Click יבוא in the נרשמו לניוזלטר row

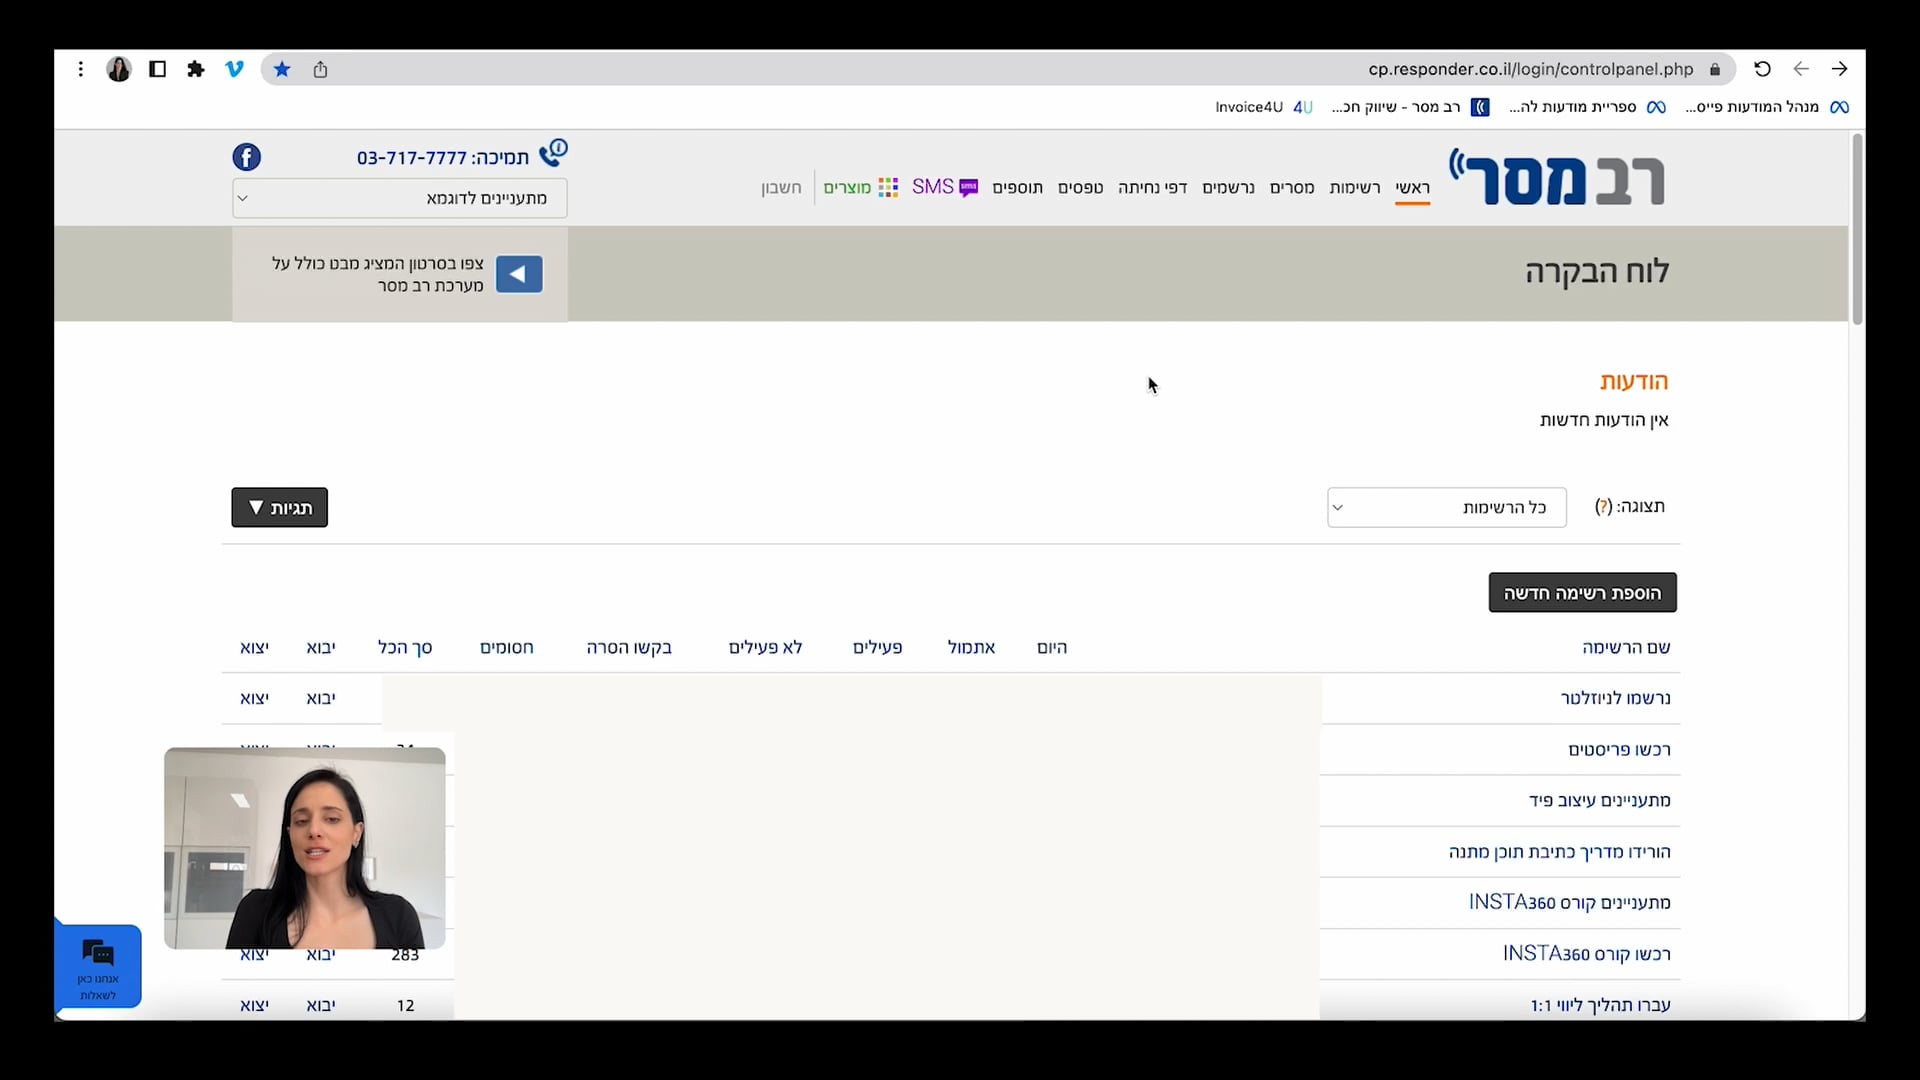321,699
